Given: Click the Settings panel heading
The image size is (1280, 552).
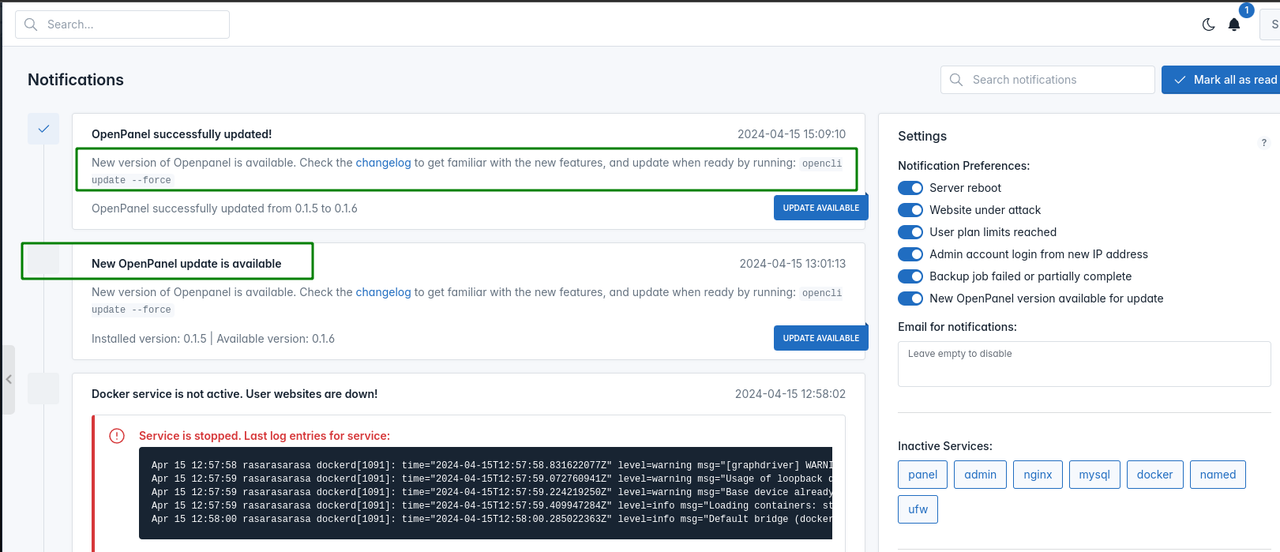Looking at the screenshot, I should coord(922,136).
